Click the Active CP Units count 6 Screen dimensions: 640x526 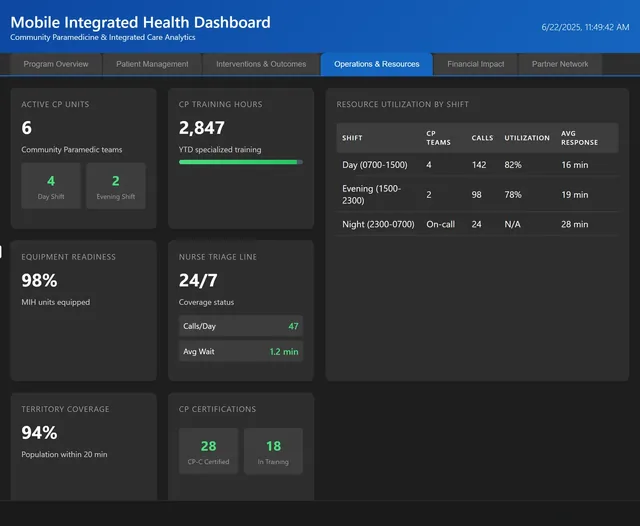pyautogui.click(x=27, y=128)
